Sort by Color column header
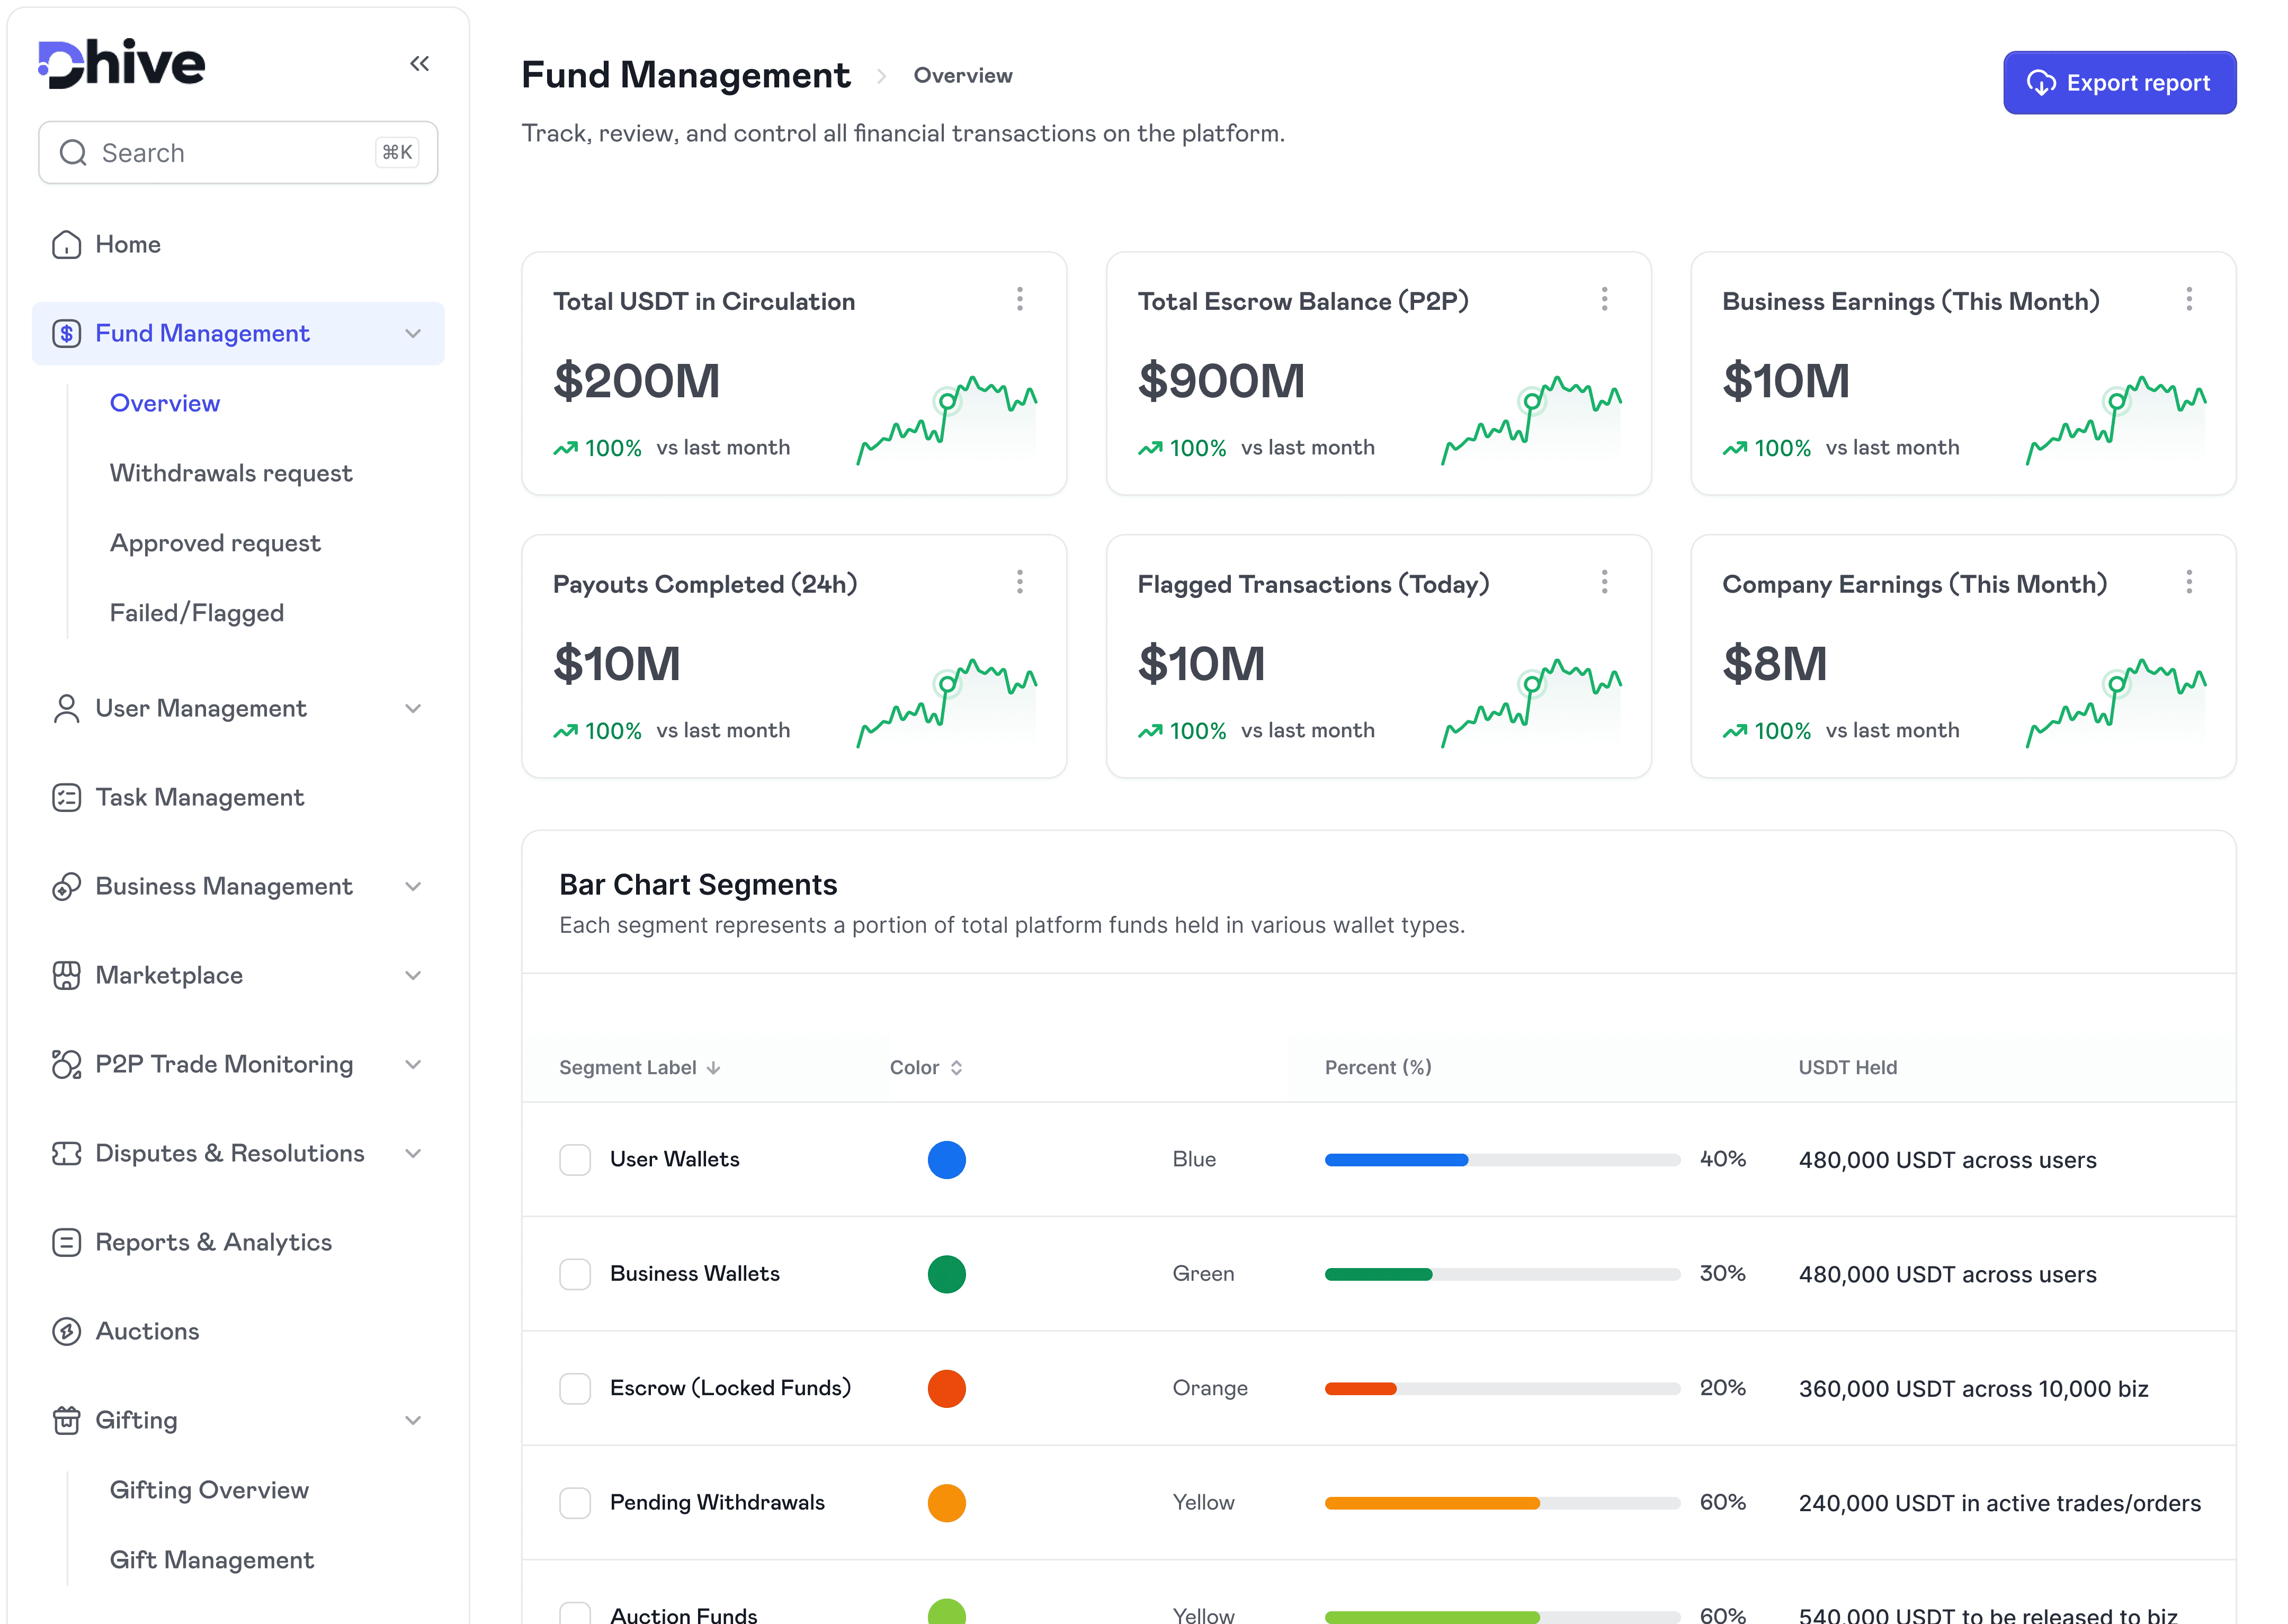Viewport: 2288px width, 1624px height. coord(925,1067)
